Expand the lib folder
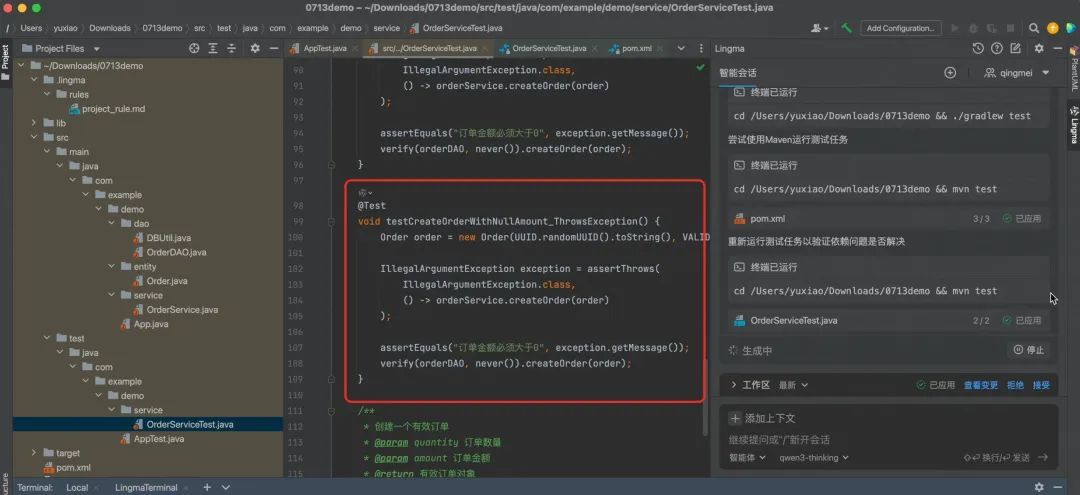This screenshot has height=495, width=1080. (x=33, y=123)
